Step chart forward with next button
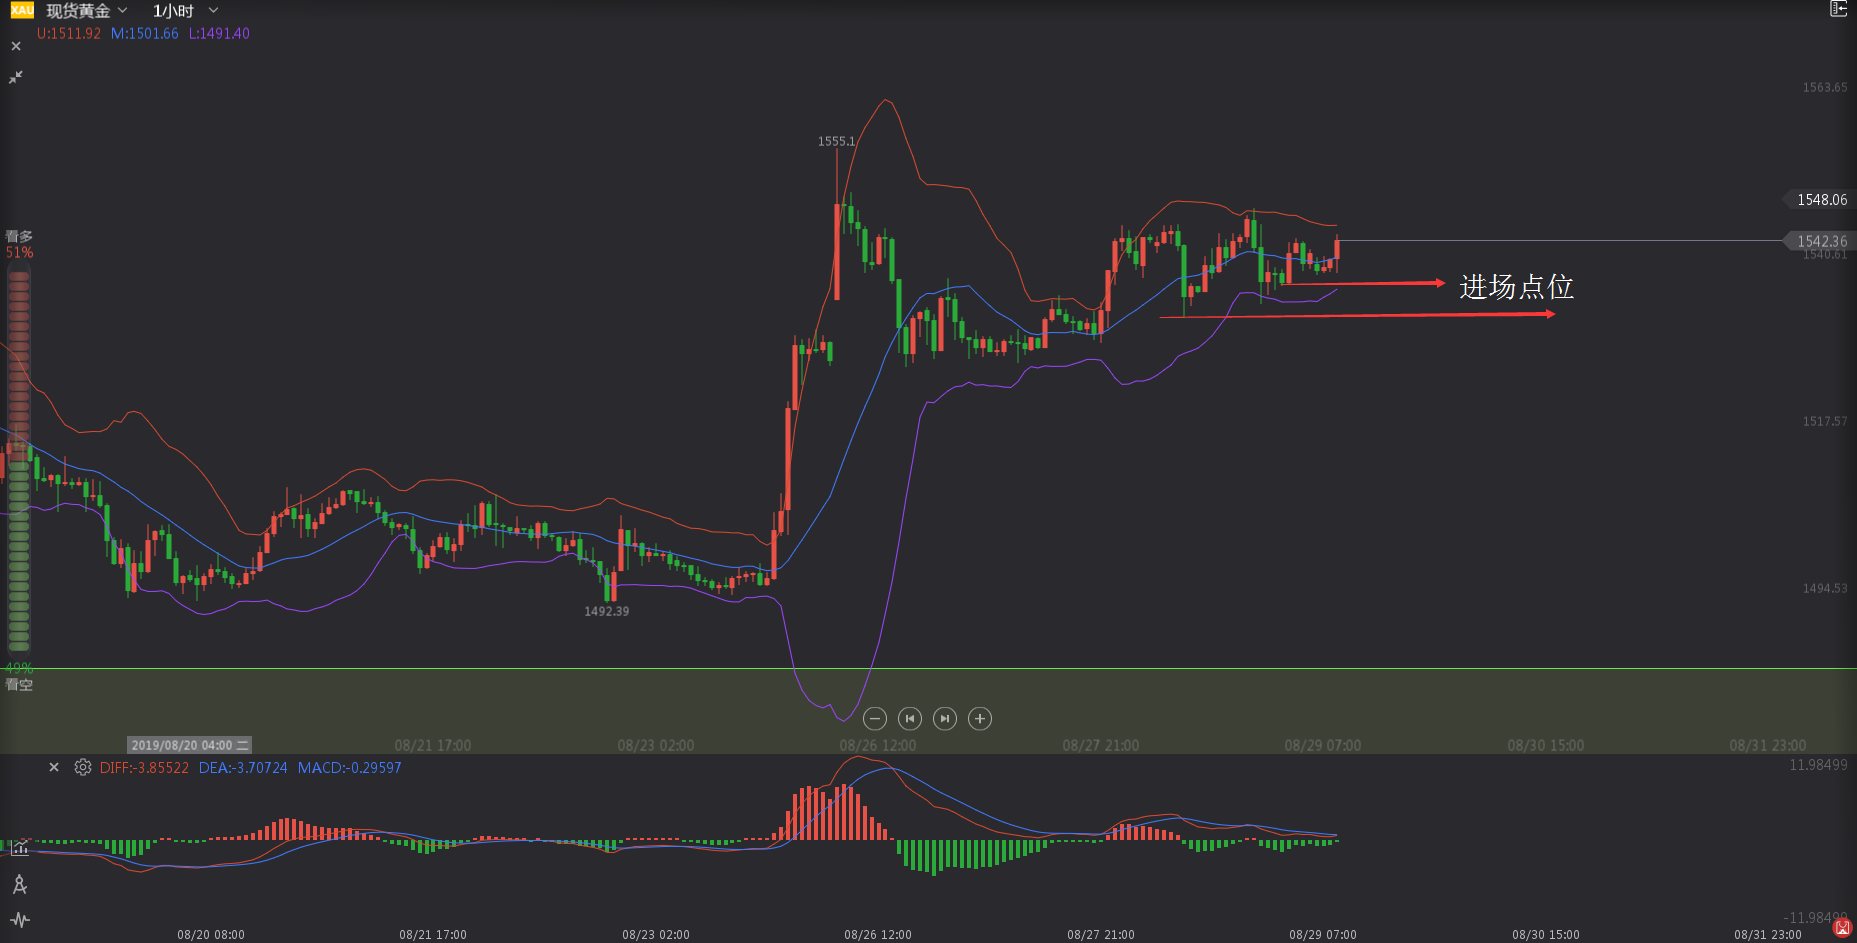Image resolution: width=1857 pixels, height=943 pixels. click(945, 718)
